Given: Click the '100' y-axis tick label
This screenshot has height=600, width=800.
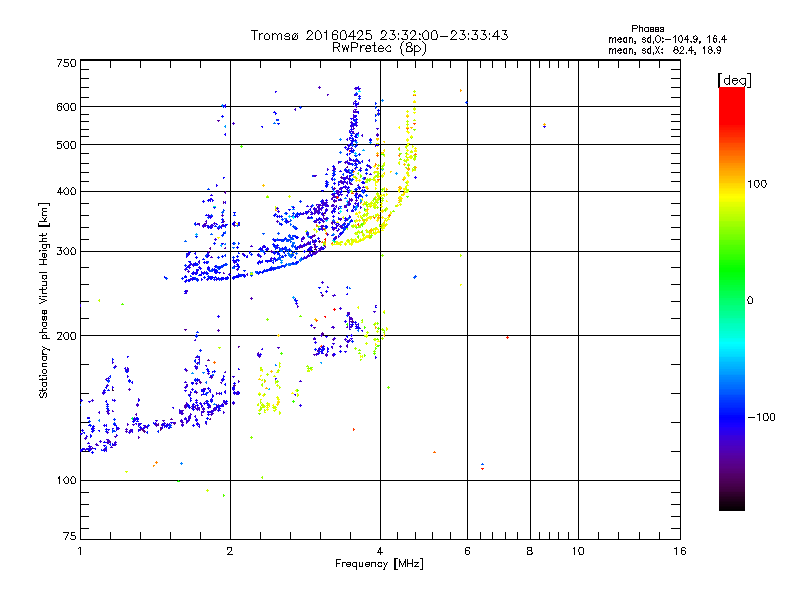Looking at the screenshot, I should (66, 480).
